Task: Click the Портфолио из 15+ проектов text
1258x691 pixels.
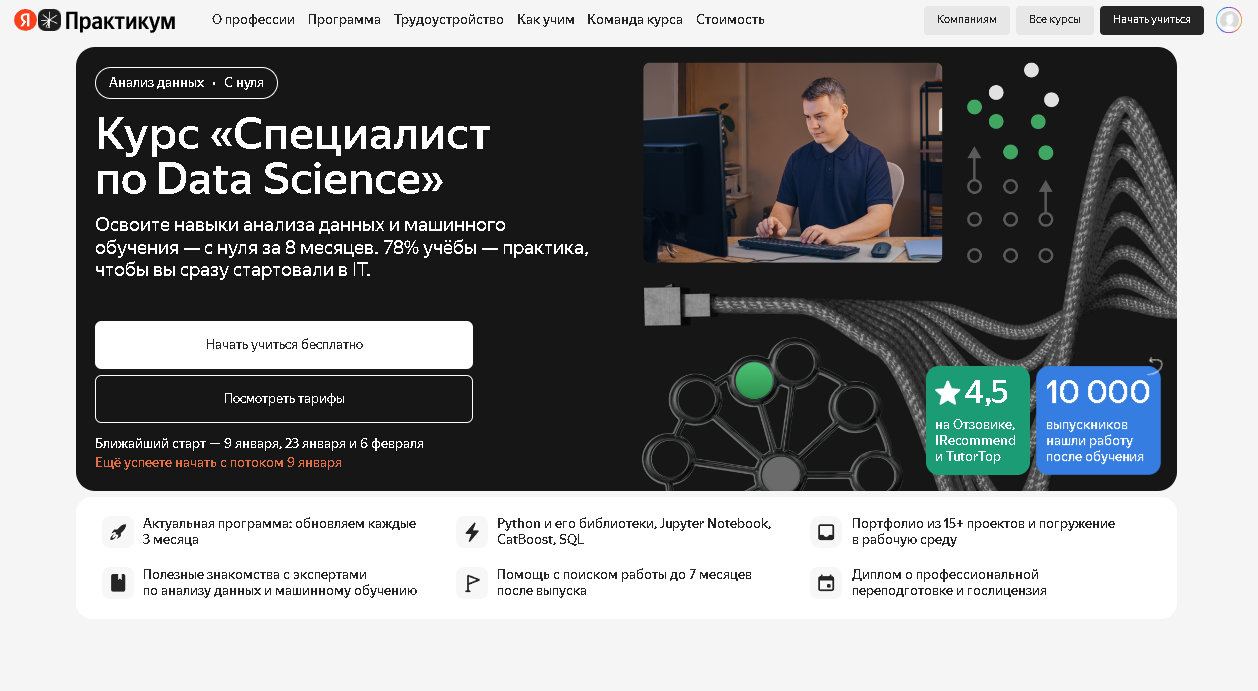Action: (983, 531)
